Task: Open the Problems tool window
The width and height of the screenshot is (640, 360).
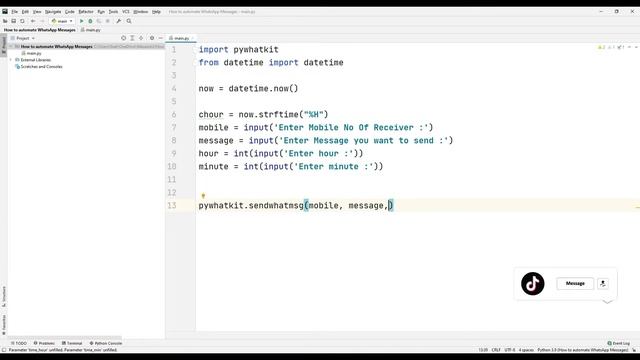Action: pos(44,343)
